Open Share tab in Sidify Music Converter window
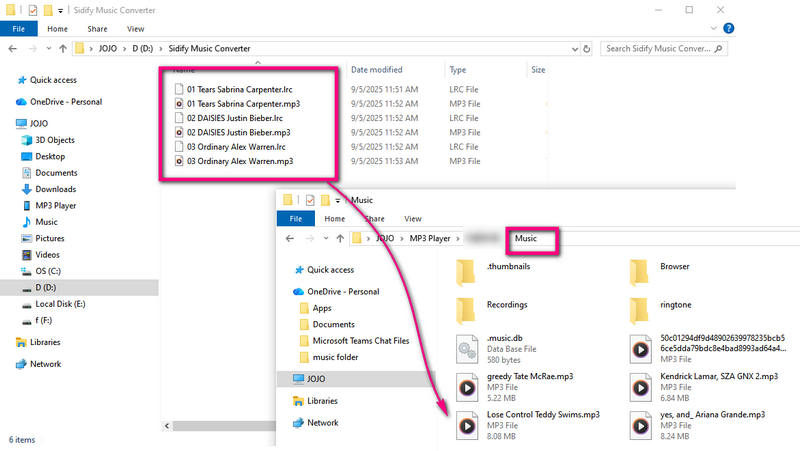 pos(97,29)
